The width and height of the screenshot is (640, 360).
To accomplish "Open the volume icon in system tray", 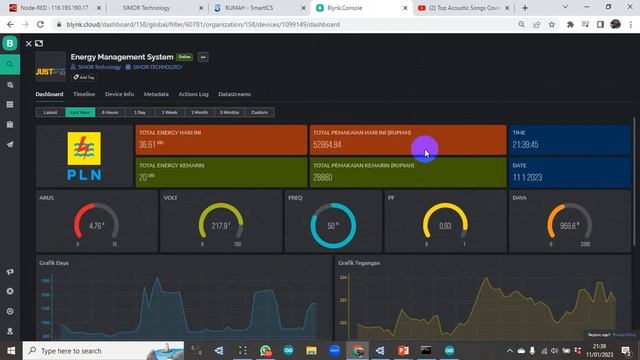I will [x=554, y=351].
